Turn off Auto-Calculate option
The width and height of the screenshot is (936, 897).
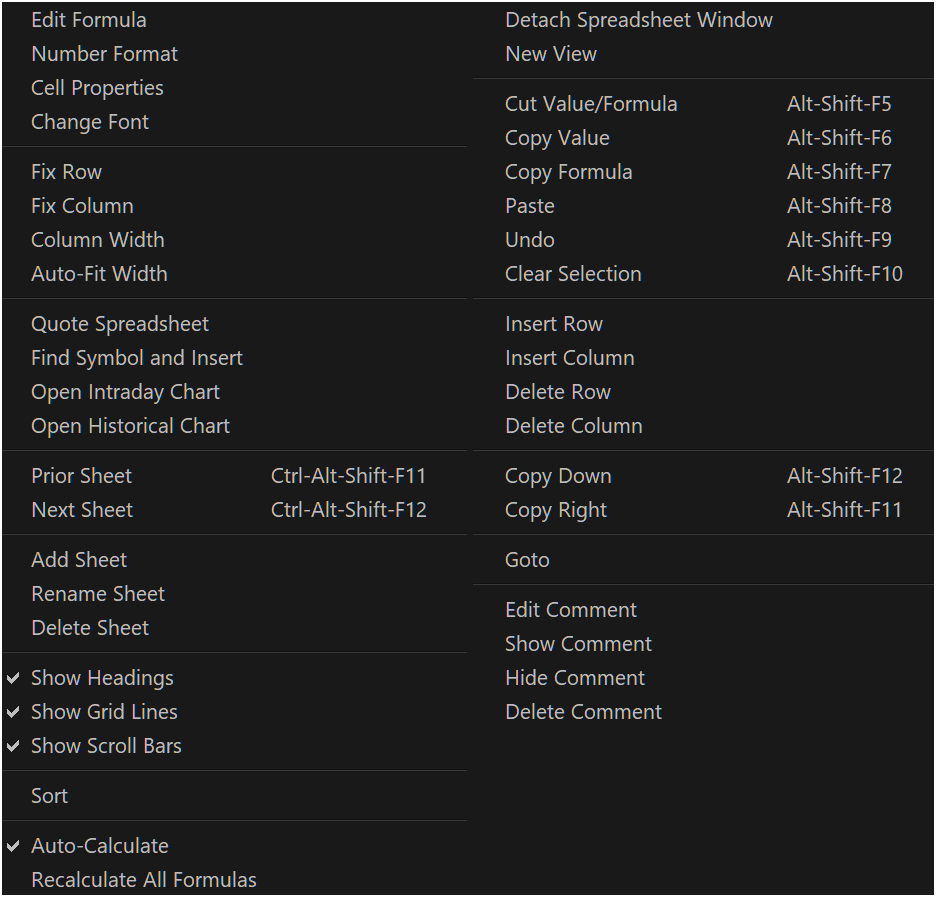[x=99, y=846]
